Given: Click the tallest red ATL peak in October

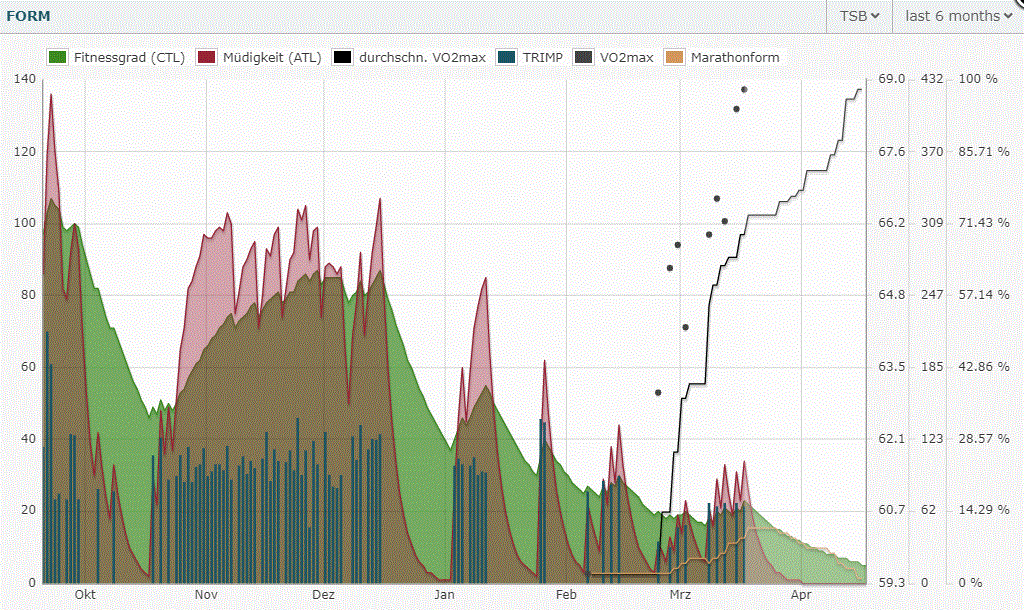Looking at the screenshot, I should [51, 95].
